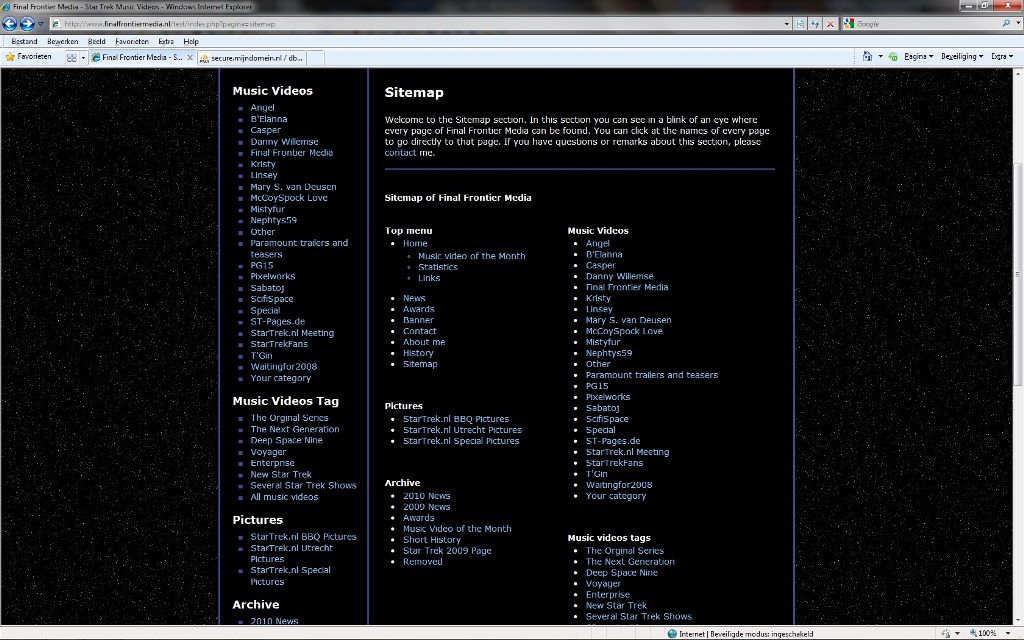Open The Next Generation in sidebar tags
The image size is (1024, 640).
click(x=295, y=429)
